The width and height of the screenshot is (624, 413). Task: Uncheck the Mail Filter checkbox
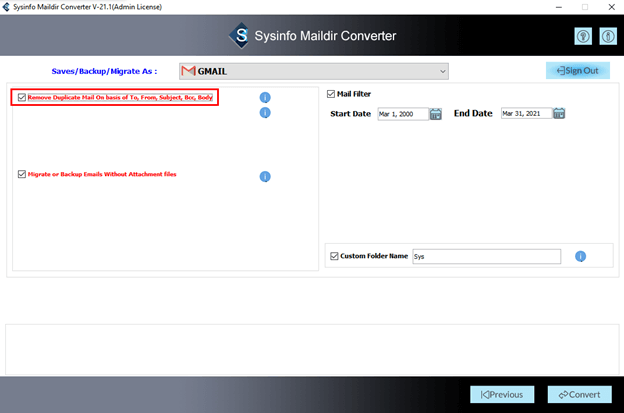coord(331,94)
